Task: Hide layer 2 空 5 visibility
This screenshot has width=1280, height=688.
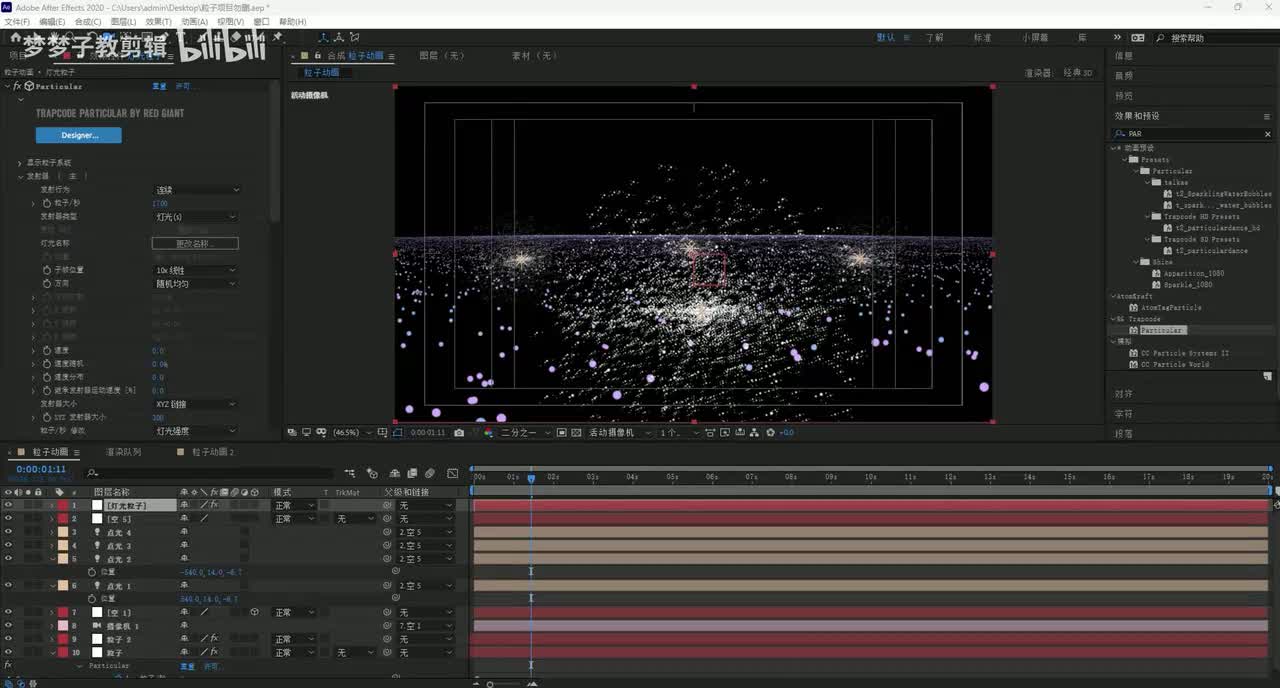Action: click(8, 519)
